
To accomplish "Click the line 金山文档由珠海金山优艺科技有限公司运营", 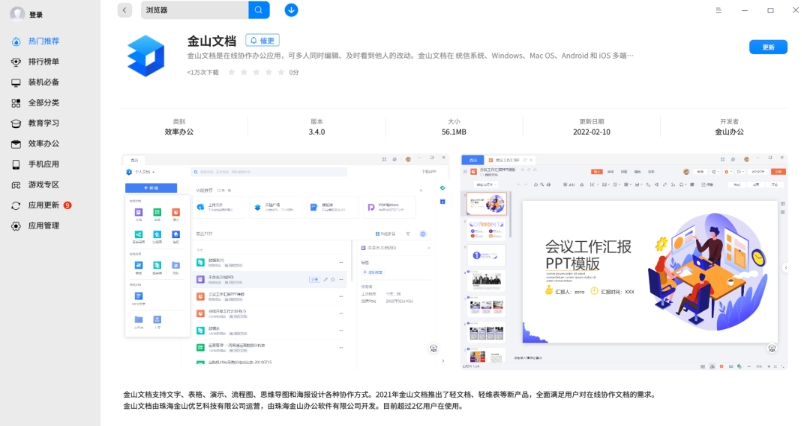I will 294,406.
